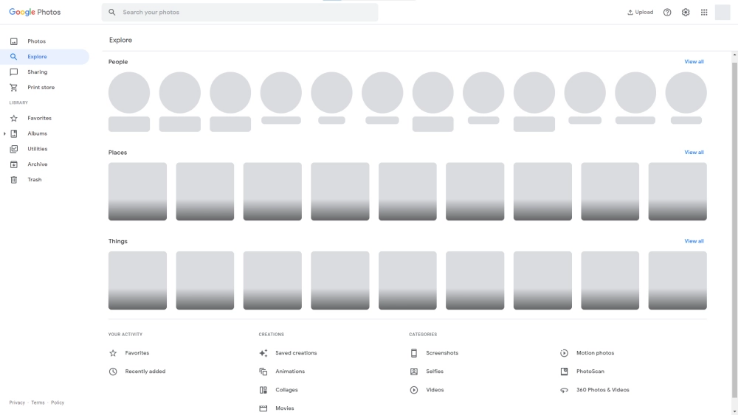This screenshot has width=738, height=415.
Task: Open the Trash bin icon
Action: tap(14, 180)
